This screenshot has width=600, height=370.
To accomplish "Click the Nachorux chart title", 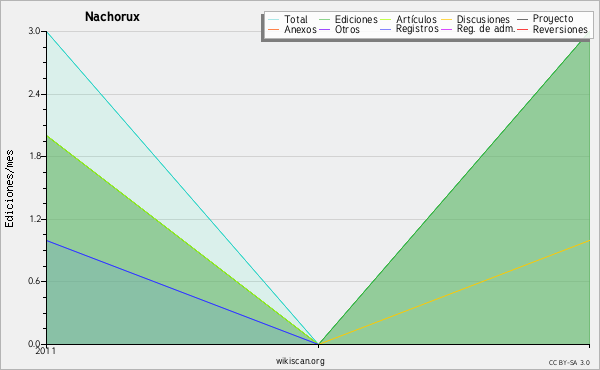I will tap(112, 17).
